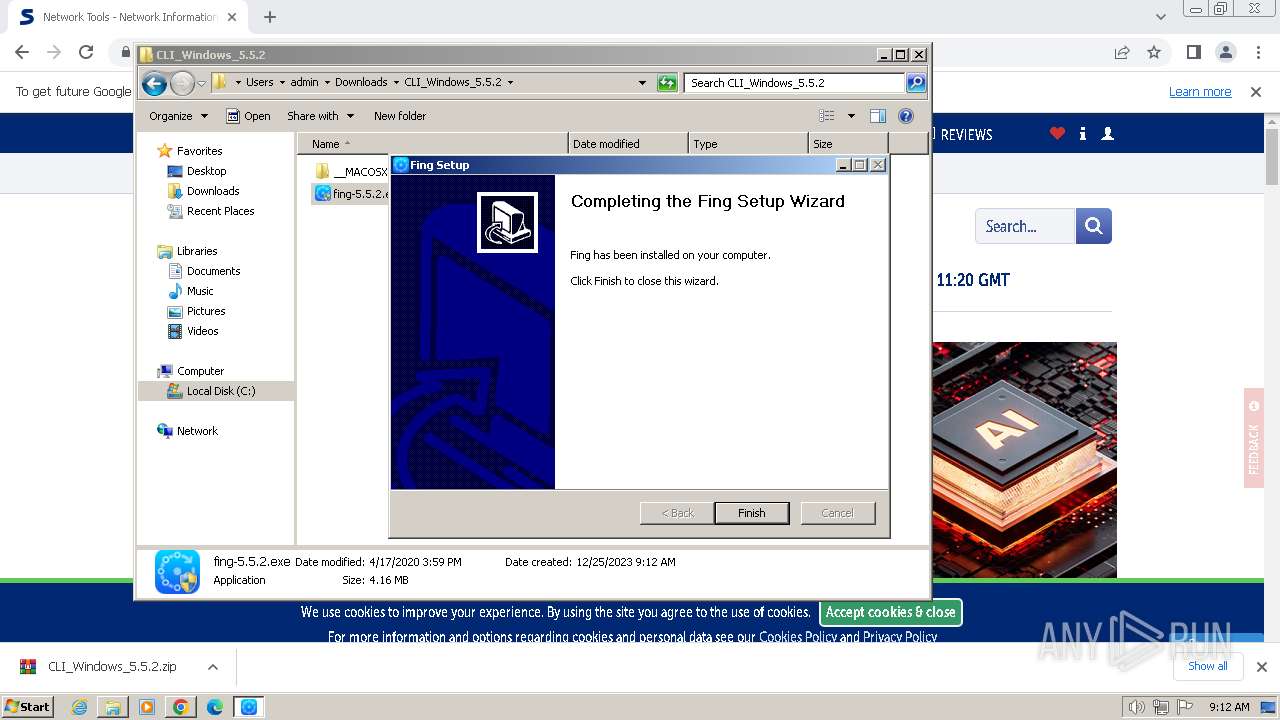The height and width of the screenshot is (720, 1280).
Task: Click the user account icon on website
Action: [1107, 133]
